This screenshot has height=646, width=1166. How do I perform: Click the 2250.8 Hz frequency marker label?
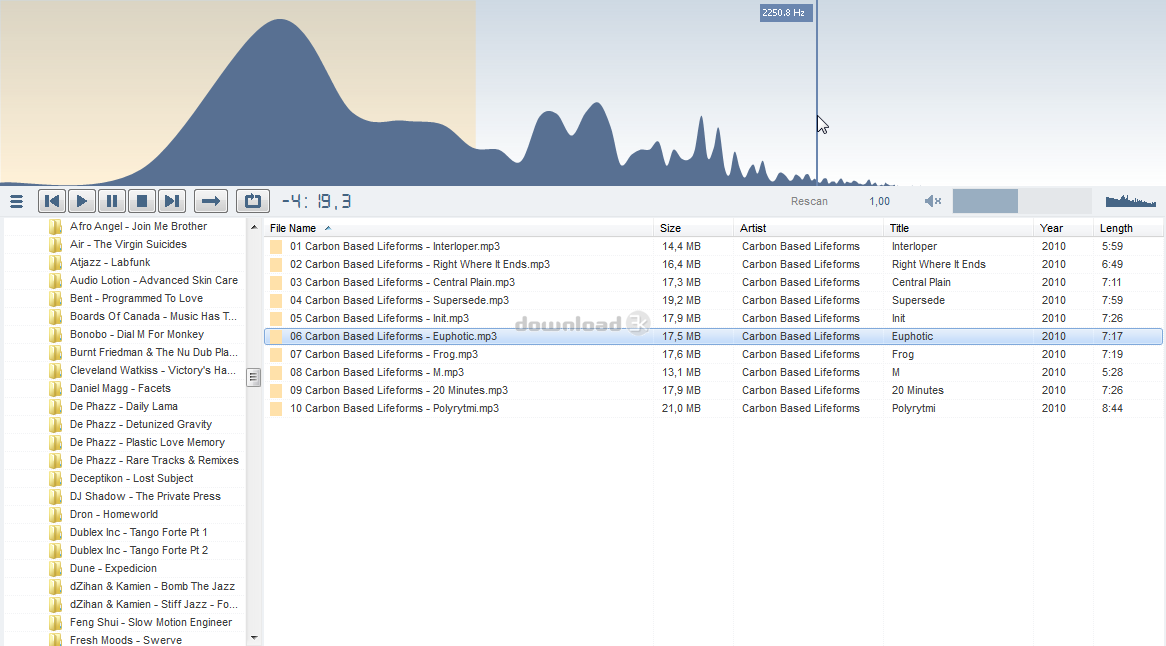point(785,13)
